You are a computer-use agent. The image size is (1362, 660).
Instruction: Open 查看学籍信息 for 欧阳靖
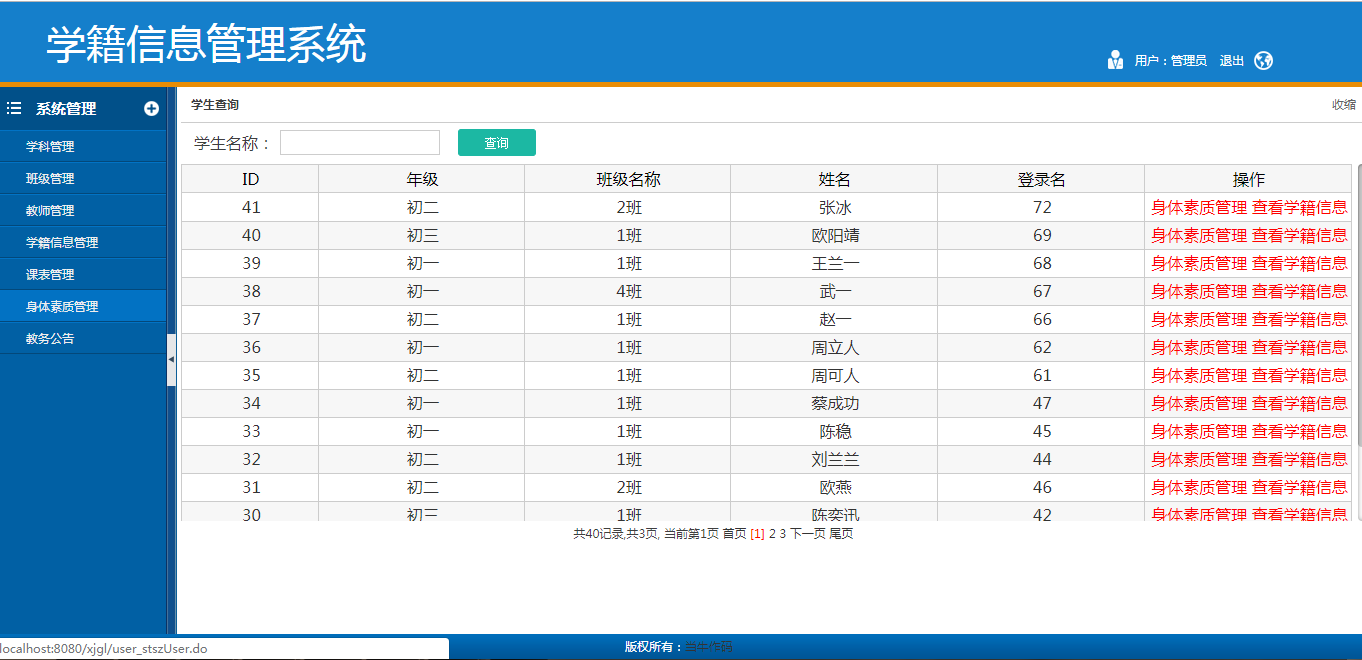tap(1300, 236)
